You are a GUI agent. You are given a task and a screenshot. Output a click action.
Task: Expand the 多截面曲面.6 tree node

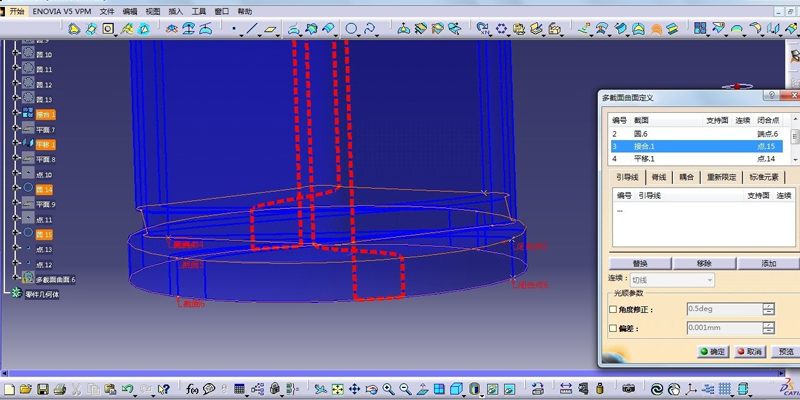15,279
